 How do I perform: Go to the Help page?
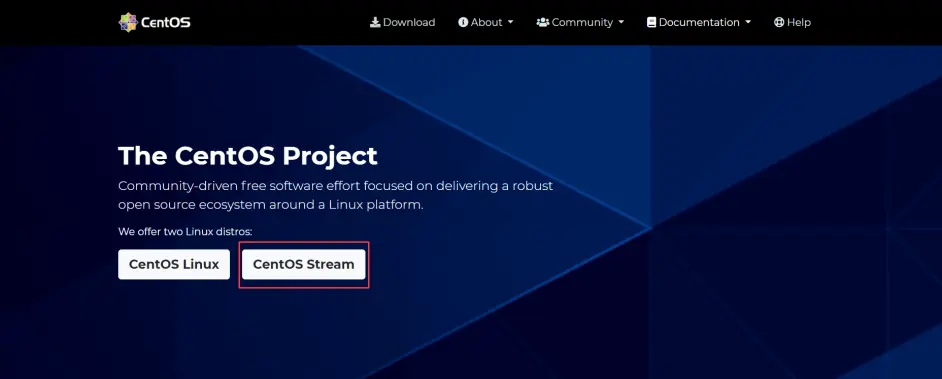tap(792, 22)
